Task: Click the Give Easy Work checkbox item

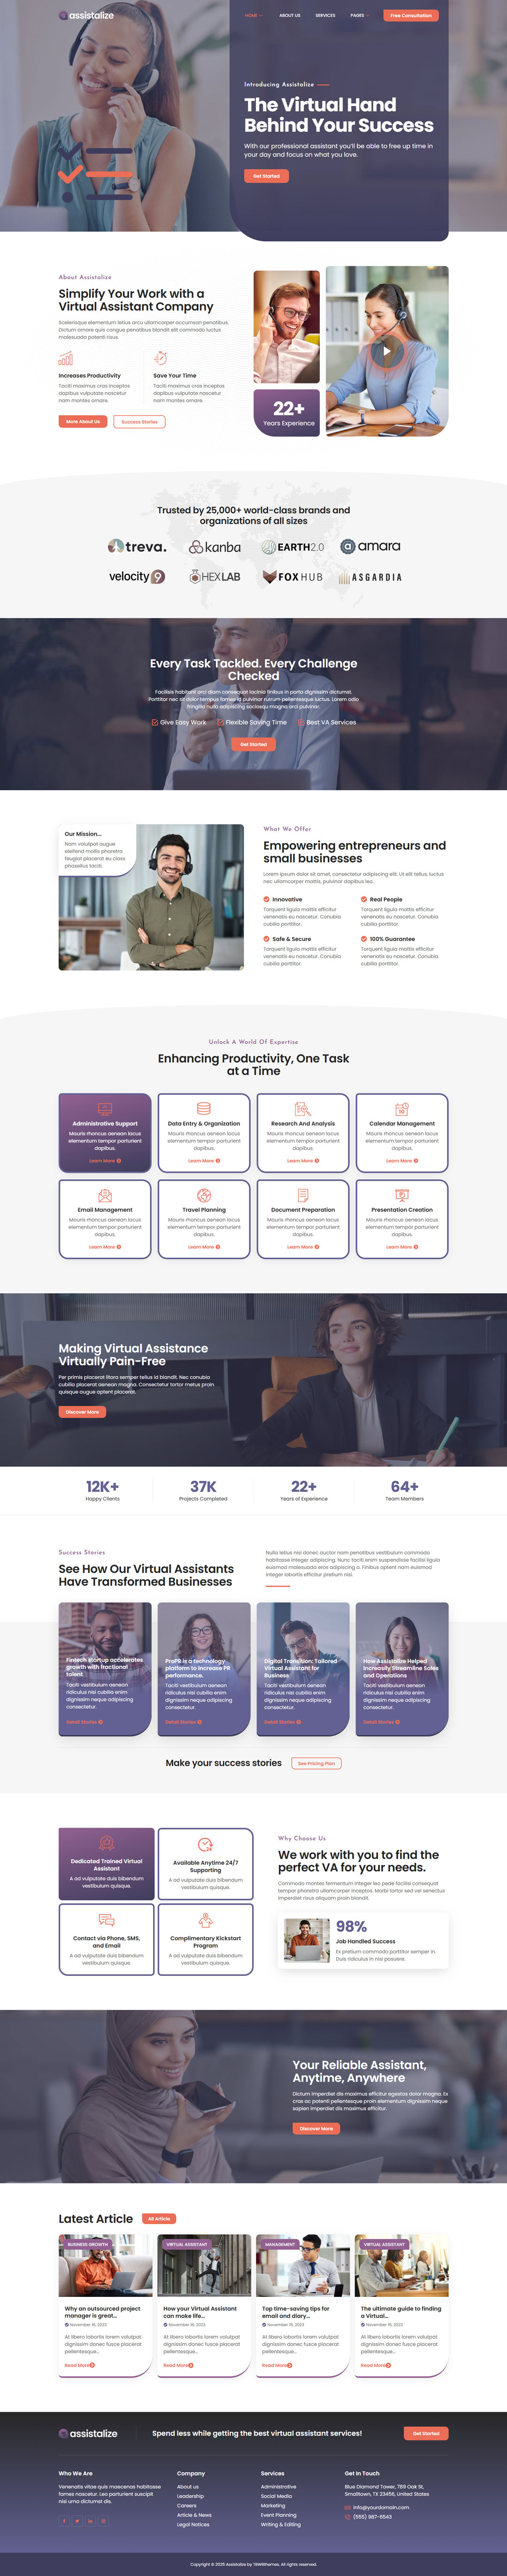Action: (x=179, y=722)
